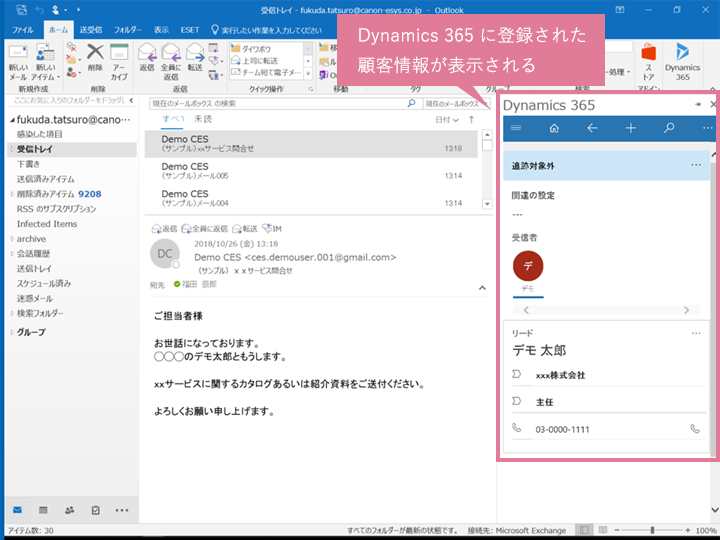
Task: Expand the 削除済みアイテム folder
Action: [12, 194]
